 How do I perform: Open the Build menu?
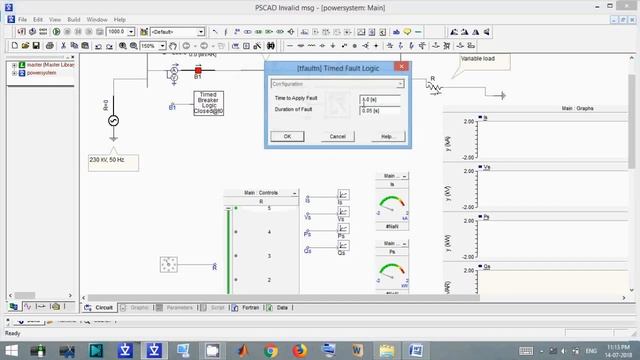tap(74, 20)
